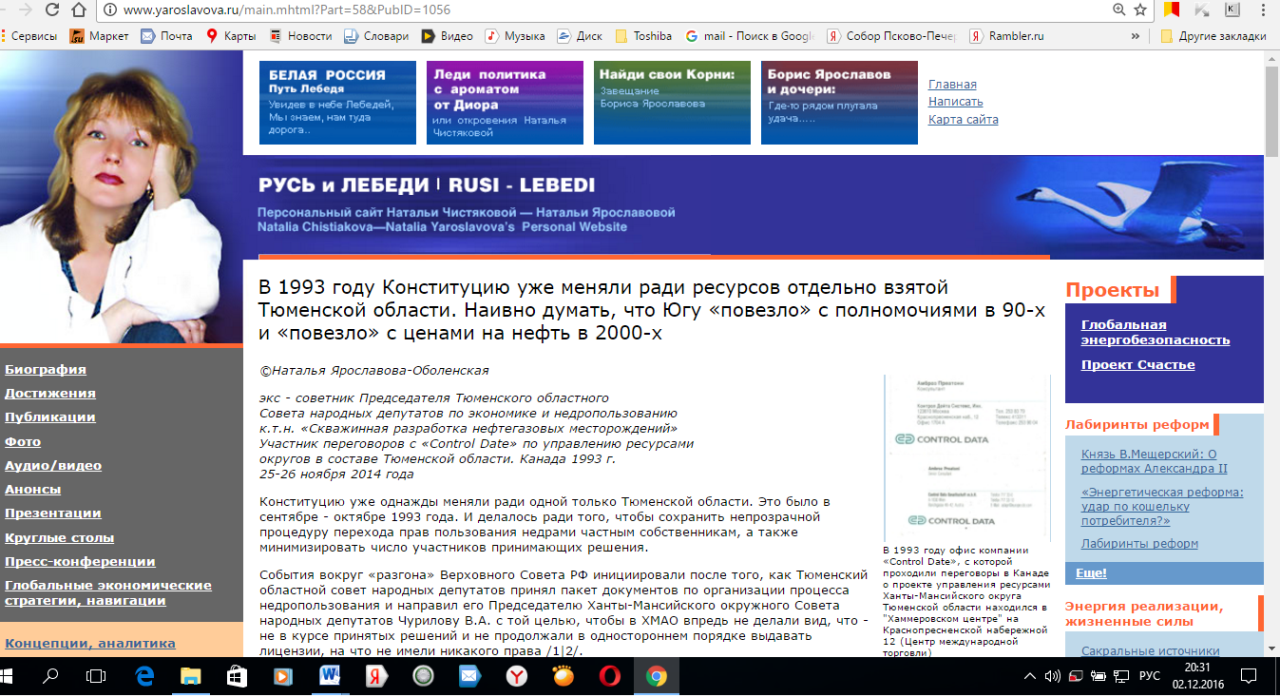Open the Глобальная энергобезопасность project link
1280x697 pixels.
(x=1155, y=332)
